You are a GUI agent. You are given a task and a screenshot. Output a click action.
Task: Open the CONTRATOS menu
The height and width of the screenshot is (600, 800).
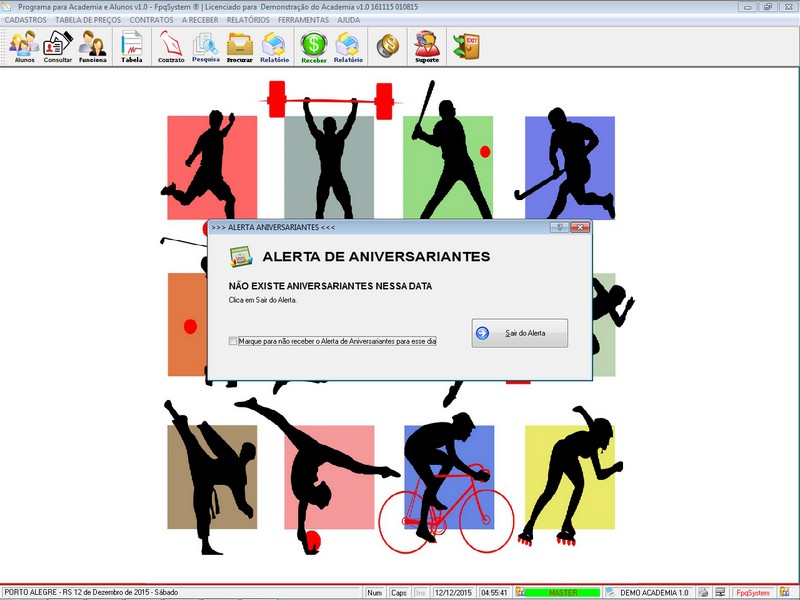coord(152,20)
